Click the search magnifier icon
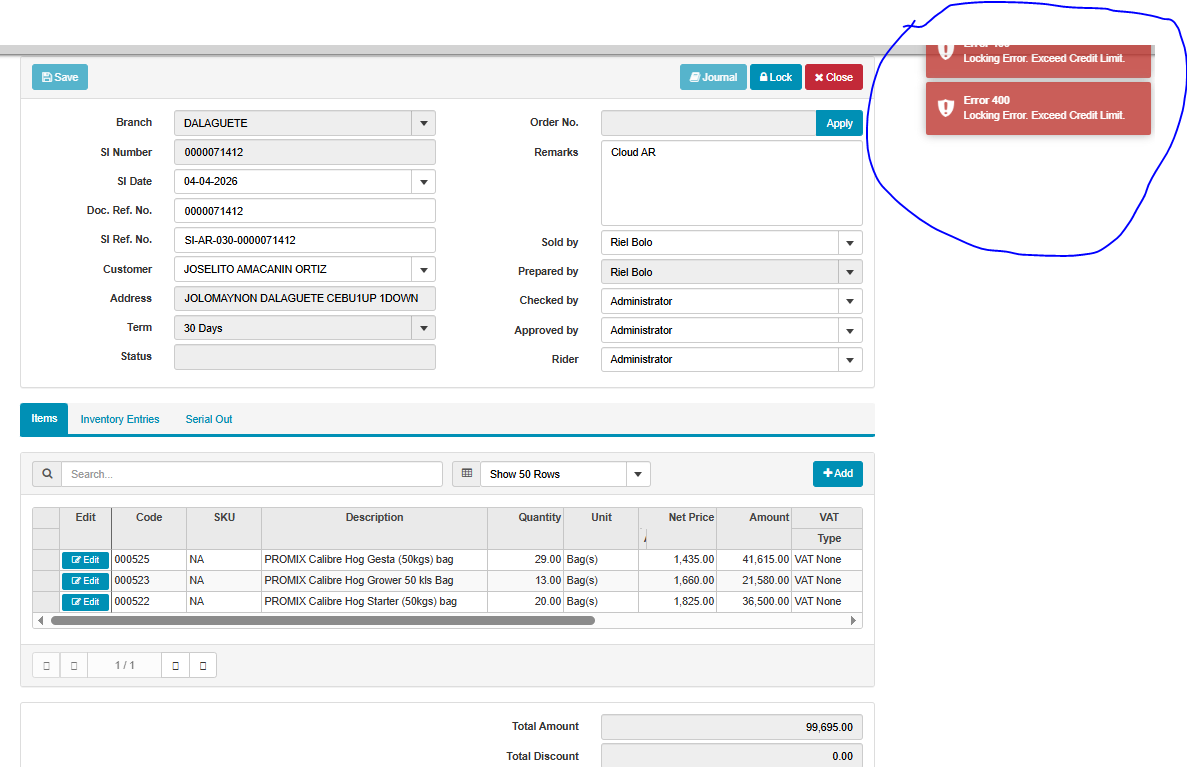 (46, 474)
